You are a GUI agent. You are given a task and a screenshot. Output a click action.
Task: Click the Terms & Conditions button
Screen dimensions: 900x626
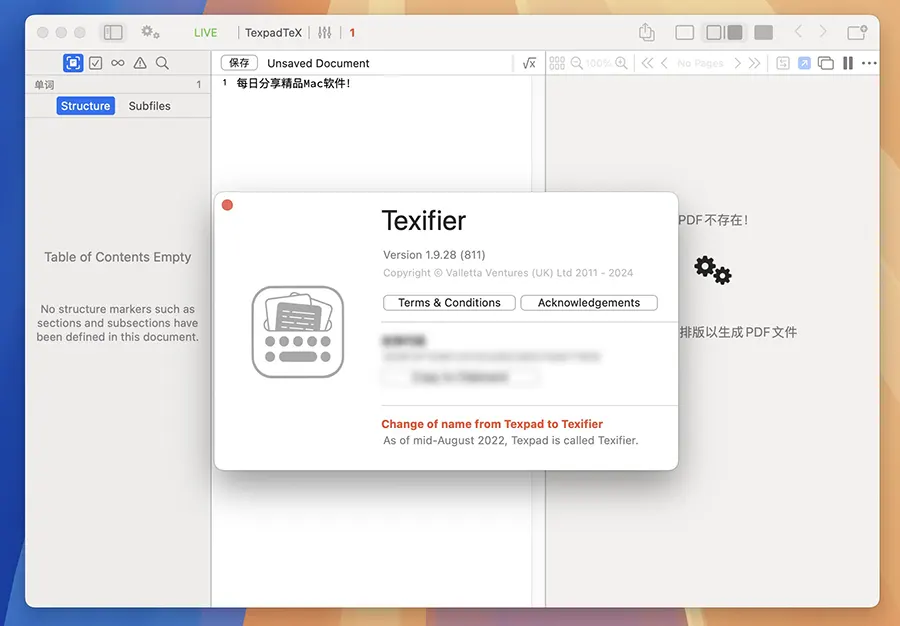[449, 303]
